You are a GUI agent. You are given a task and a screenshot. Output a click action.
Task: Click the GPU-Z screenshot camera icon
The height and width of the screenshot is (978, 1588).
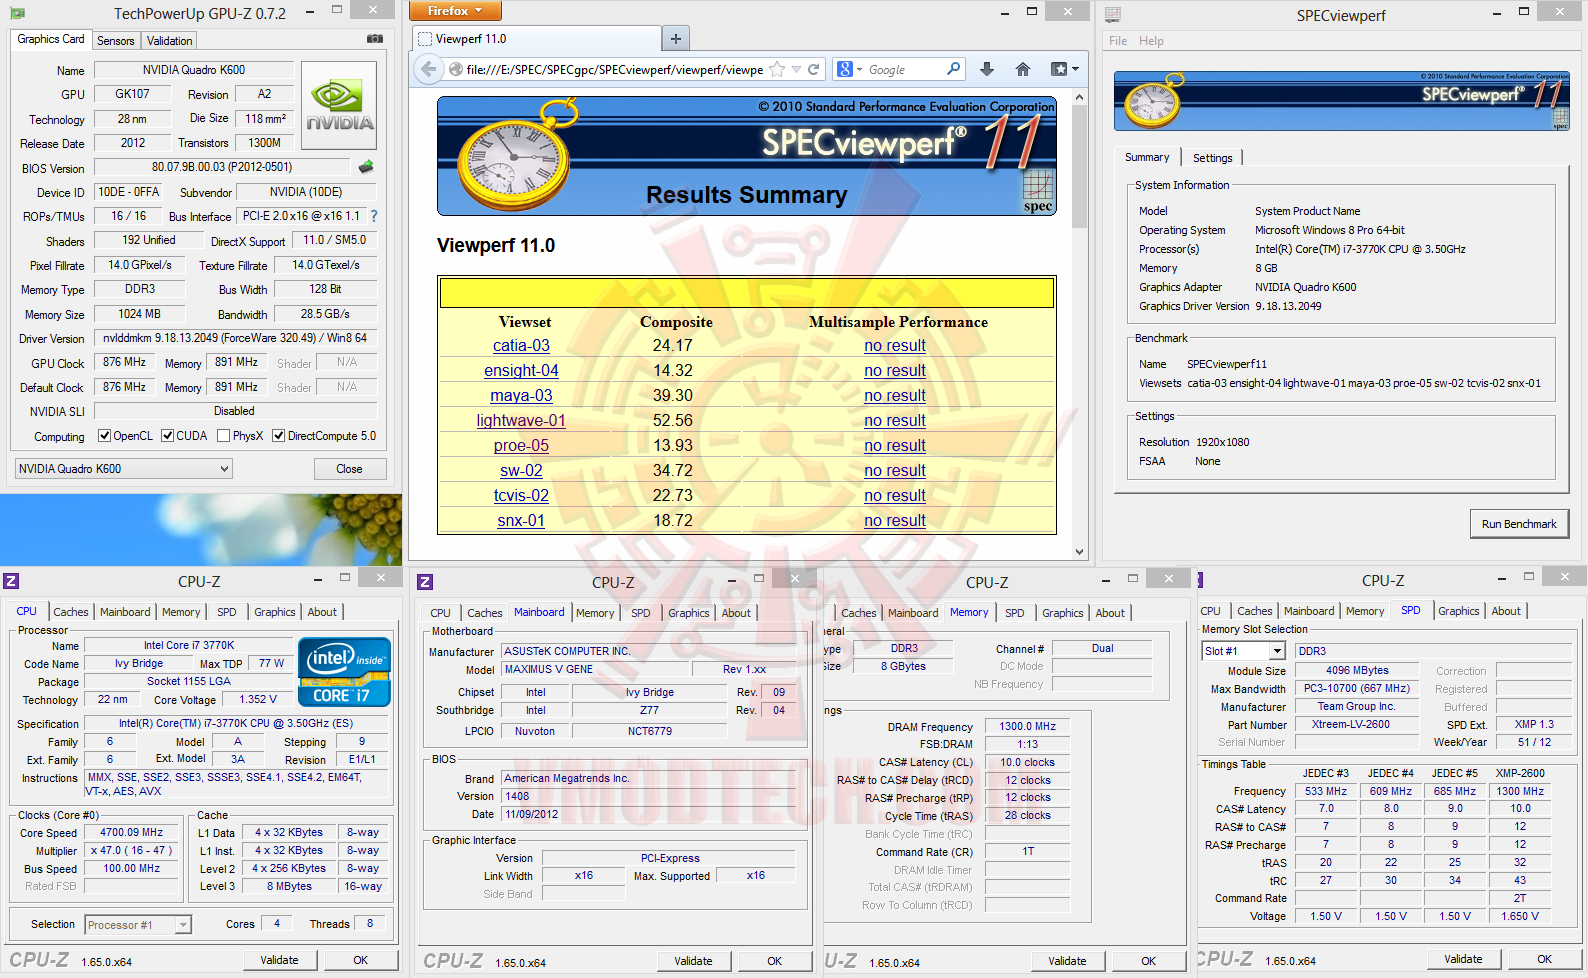(375, 39)
